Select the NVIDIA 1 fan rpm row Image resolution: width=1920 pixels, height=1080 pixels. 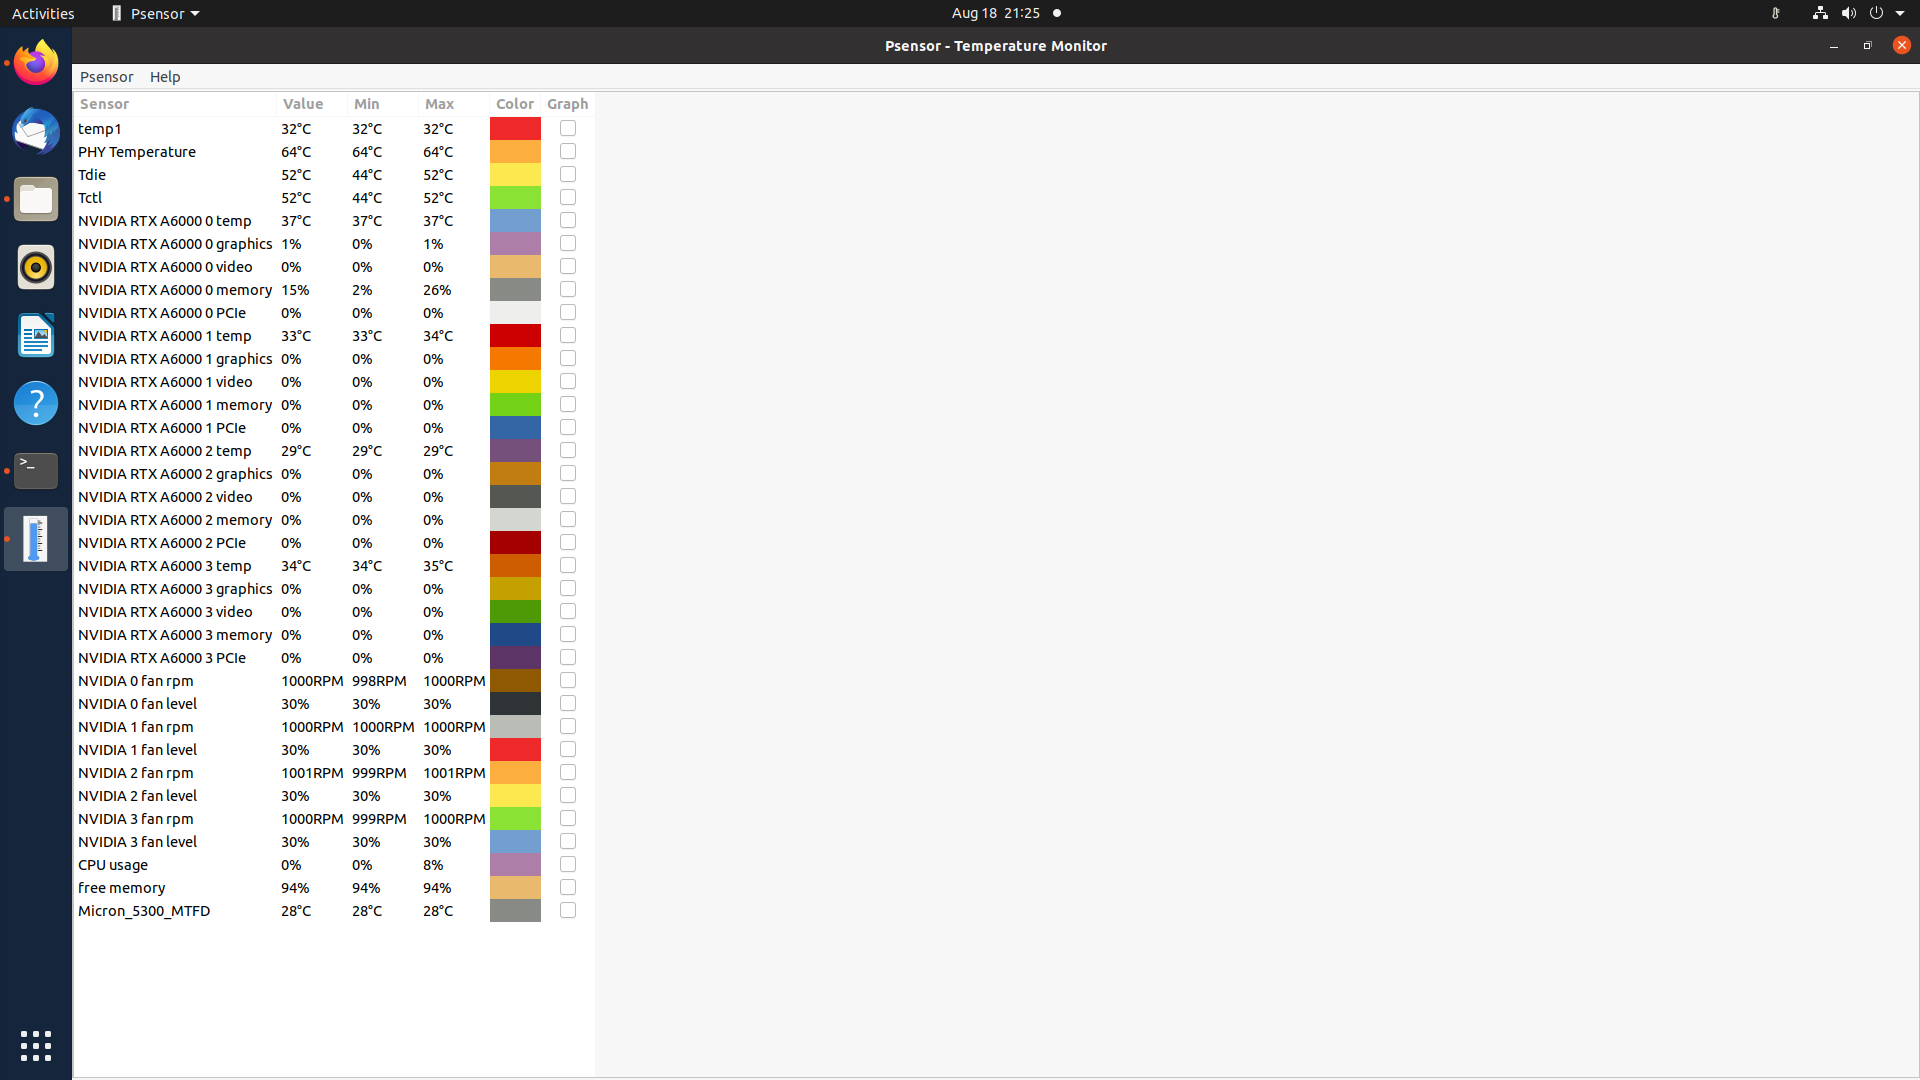pyautogui.click(x=334, y=726)
